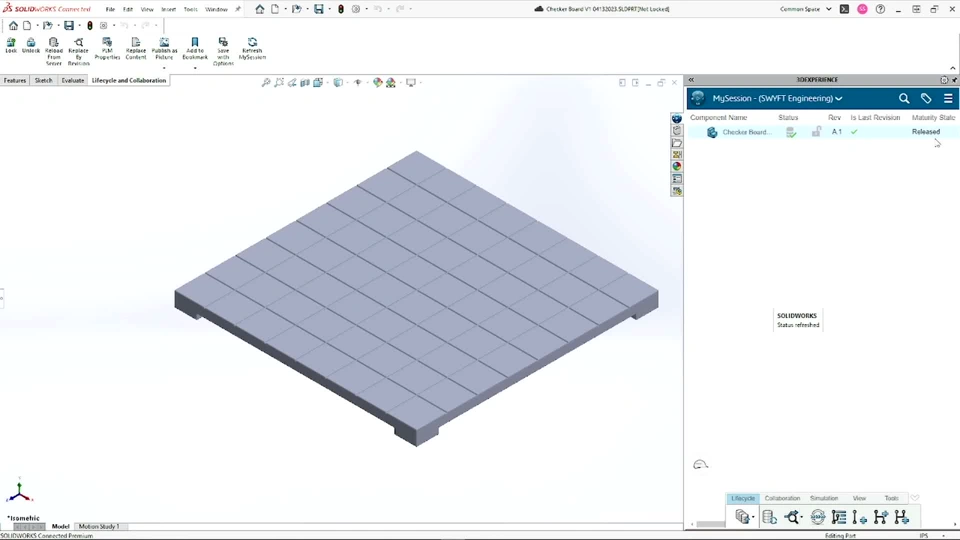Viewport: 960px width, 540px height.
Task: Open the File menu
Action: click(110, 9)
